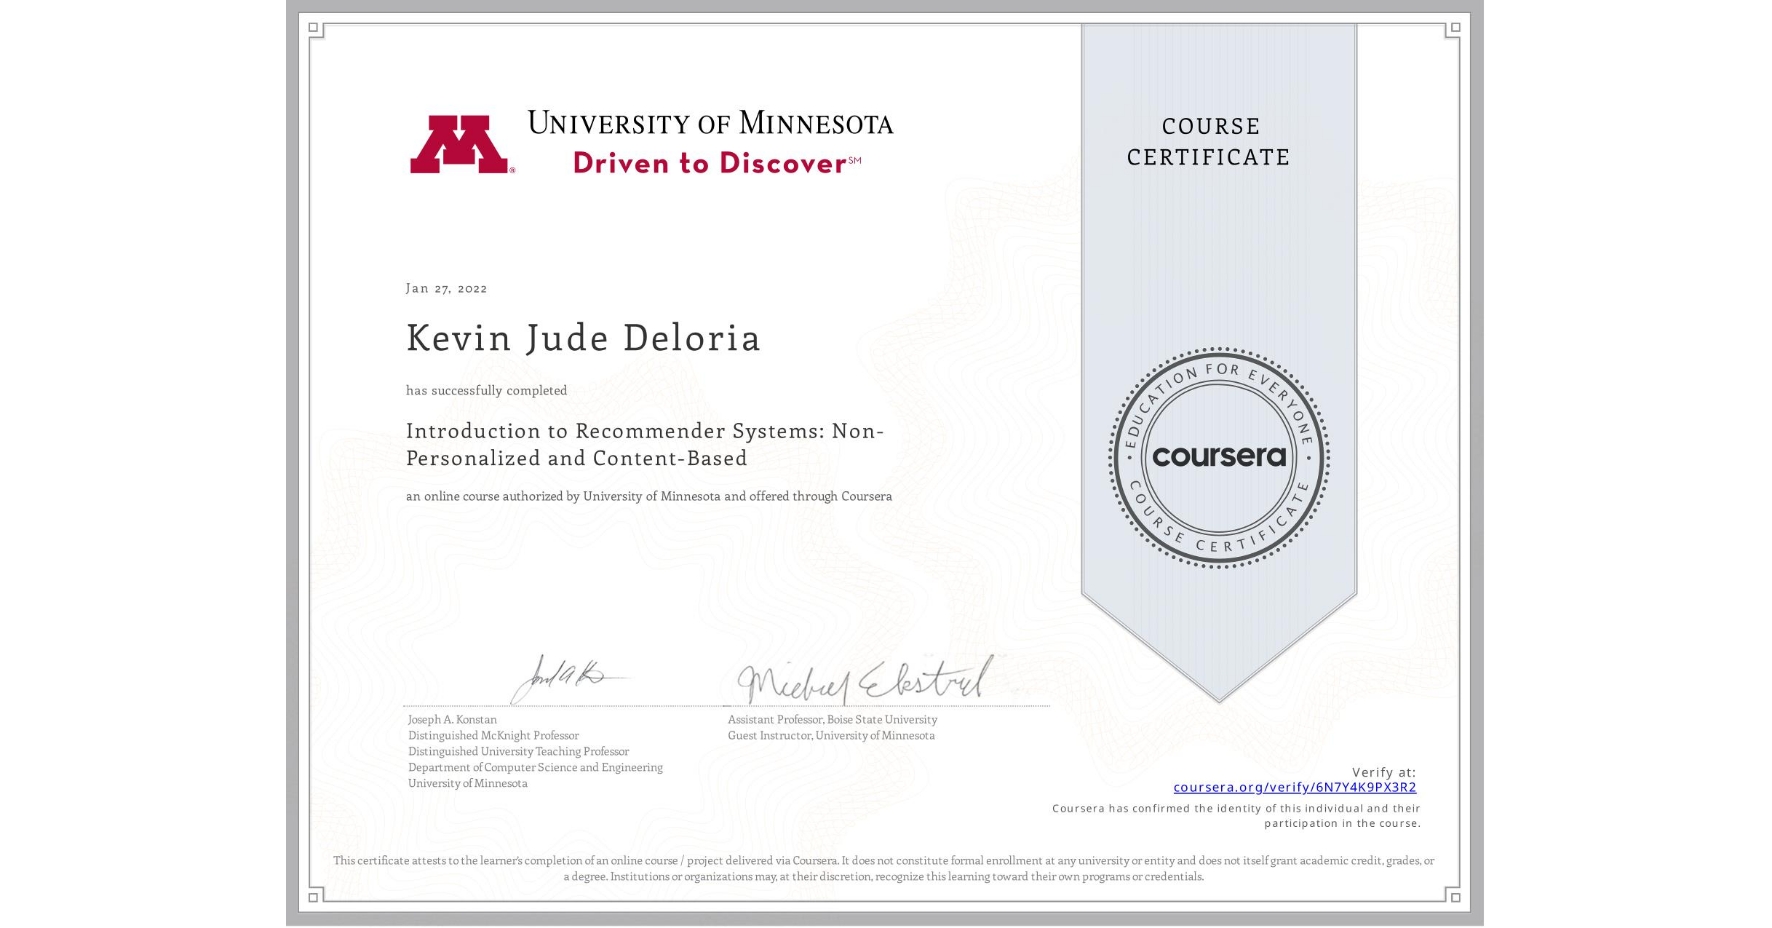This screenshot has height=928, width=1772.
Task: Select the 'Jan 27, 2022' date line
Action: (446, 288)
